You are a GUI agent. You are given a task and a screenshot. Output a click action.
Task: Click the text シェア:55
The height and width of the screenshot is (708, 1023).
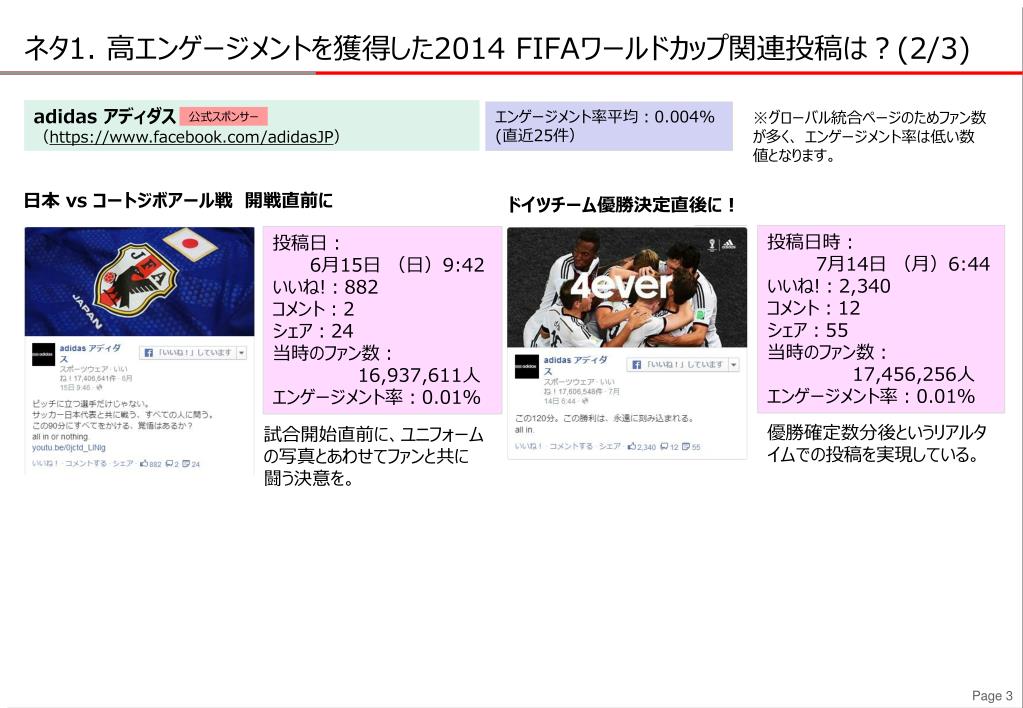click(808, 330)
